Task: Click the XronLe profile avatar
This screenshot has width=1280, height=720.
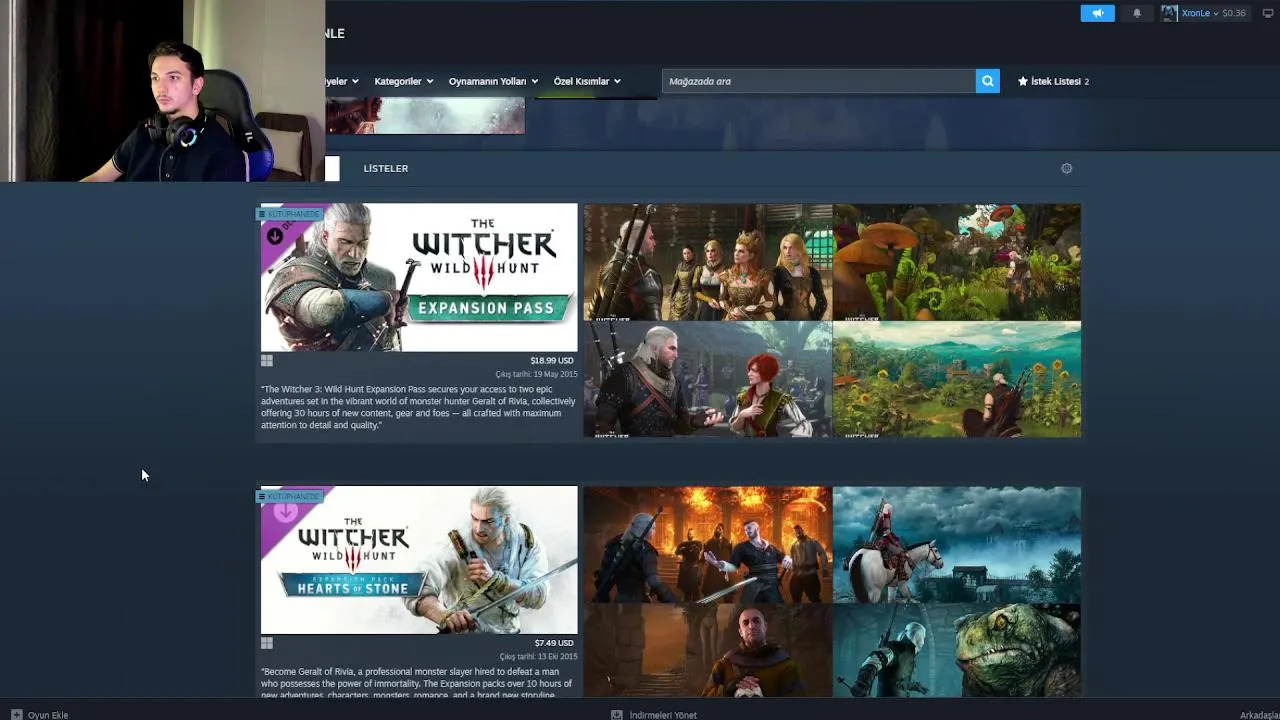Action: [1169, 13]
